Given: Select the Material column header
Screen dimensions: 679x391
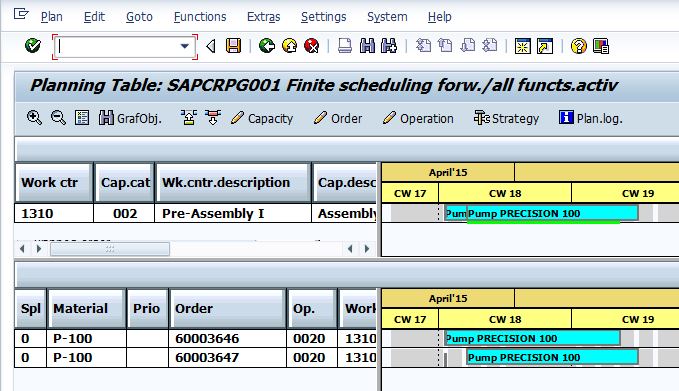Looking at the screenshot, I should pos(87,308).
